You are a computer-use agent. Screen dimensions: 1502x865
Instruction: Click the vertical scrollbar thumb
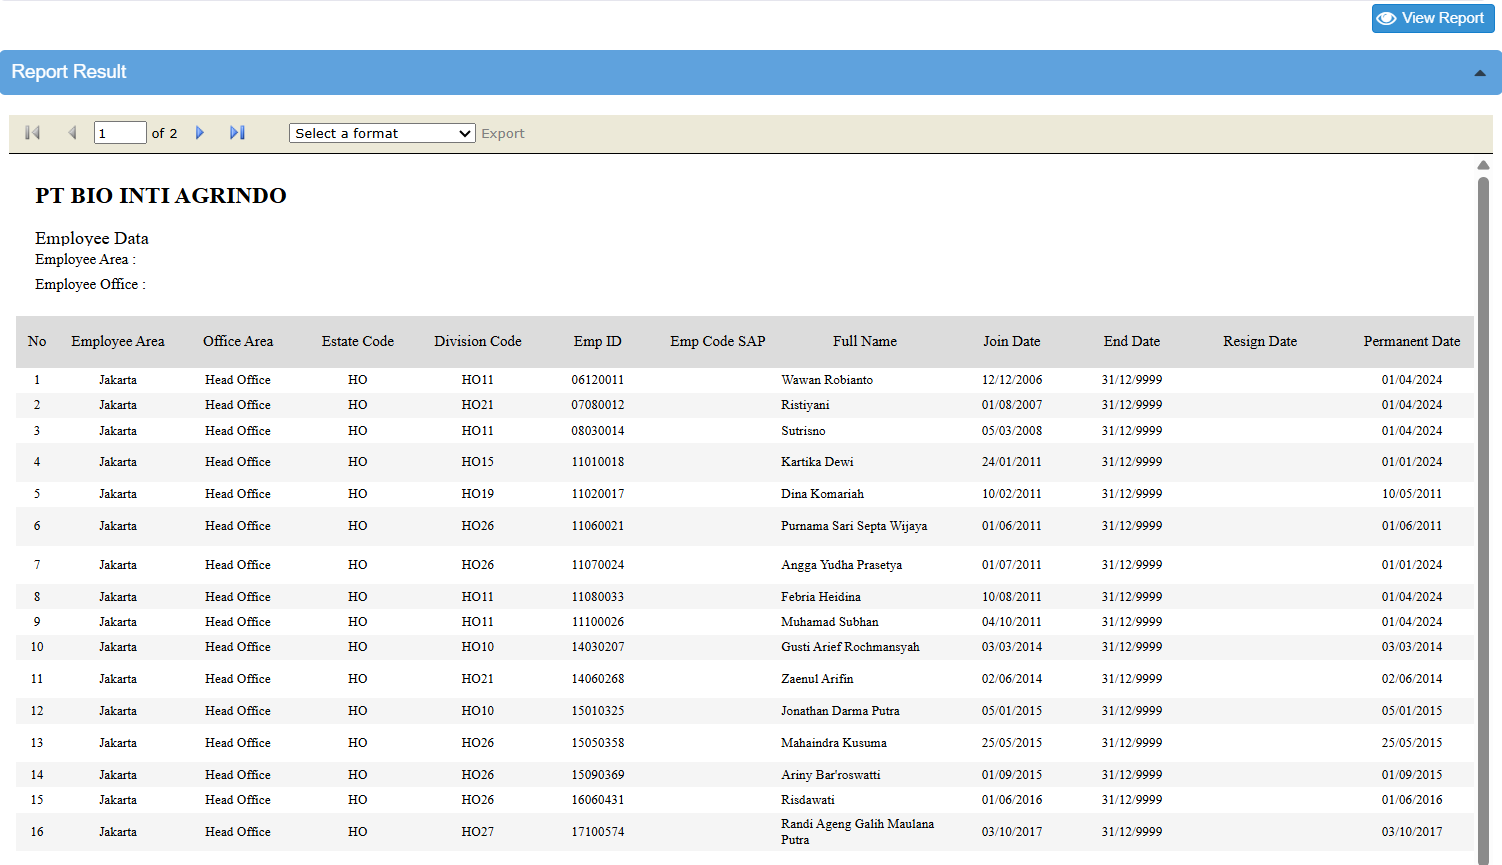pyautogui.click(x=1483, y=520)
